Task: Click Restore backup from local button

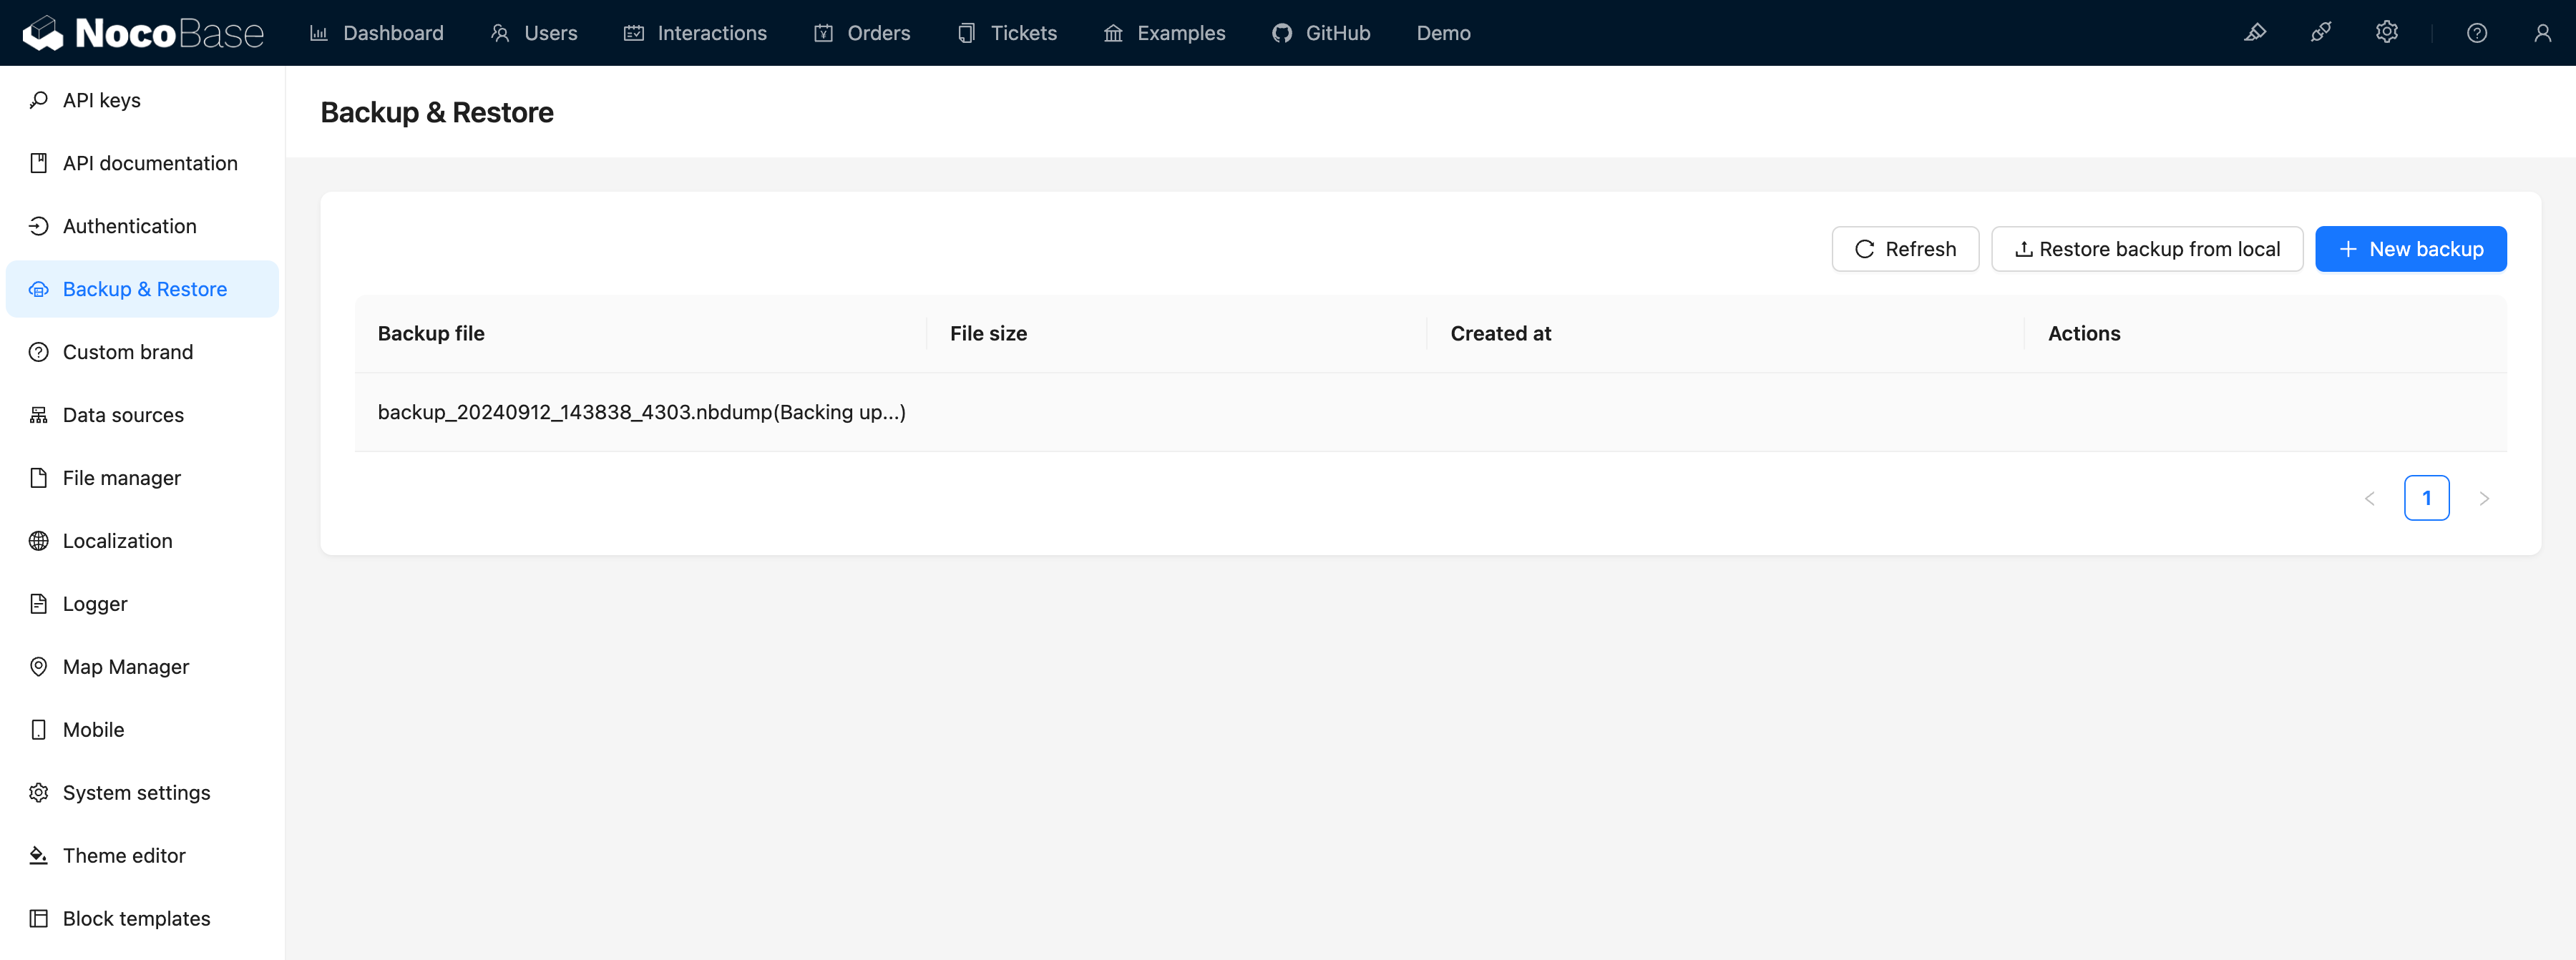Action: click(x=2146, y=249)
